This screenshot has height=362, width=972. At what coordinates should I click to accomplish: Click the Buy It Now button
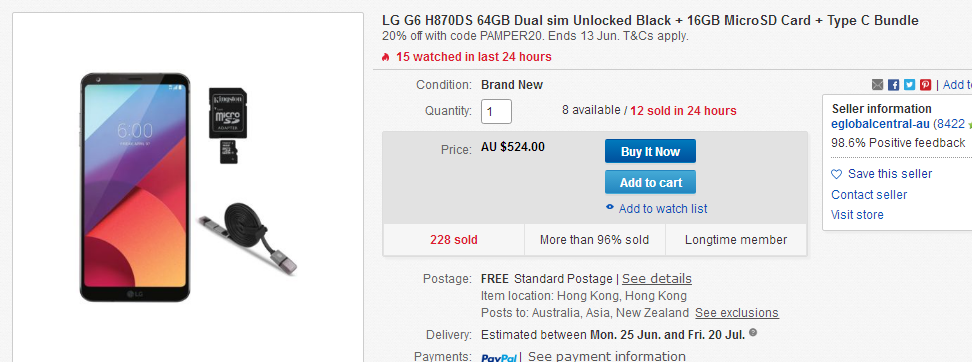pos(650,151)
